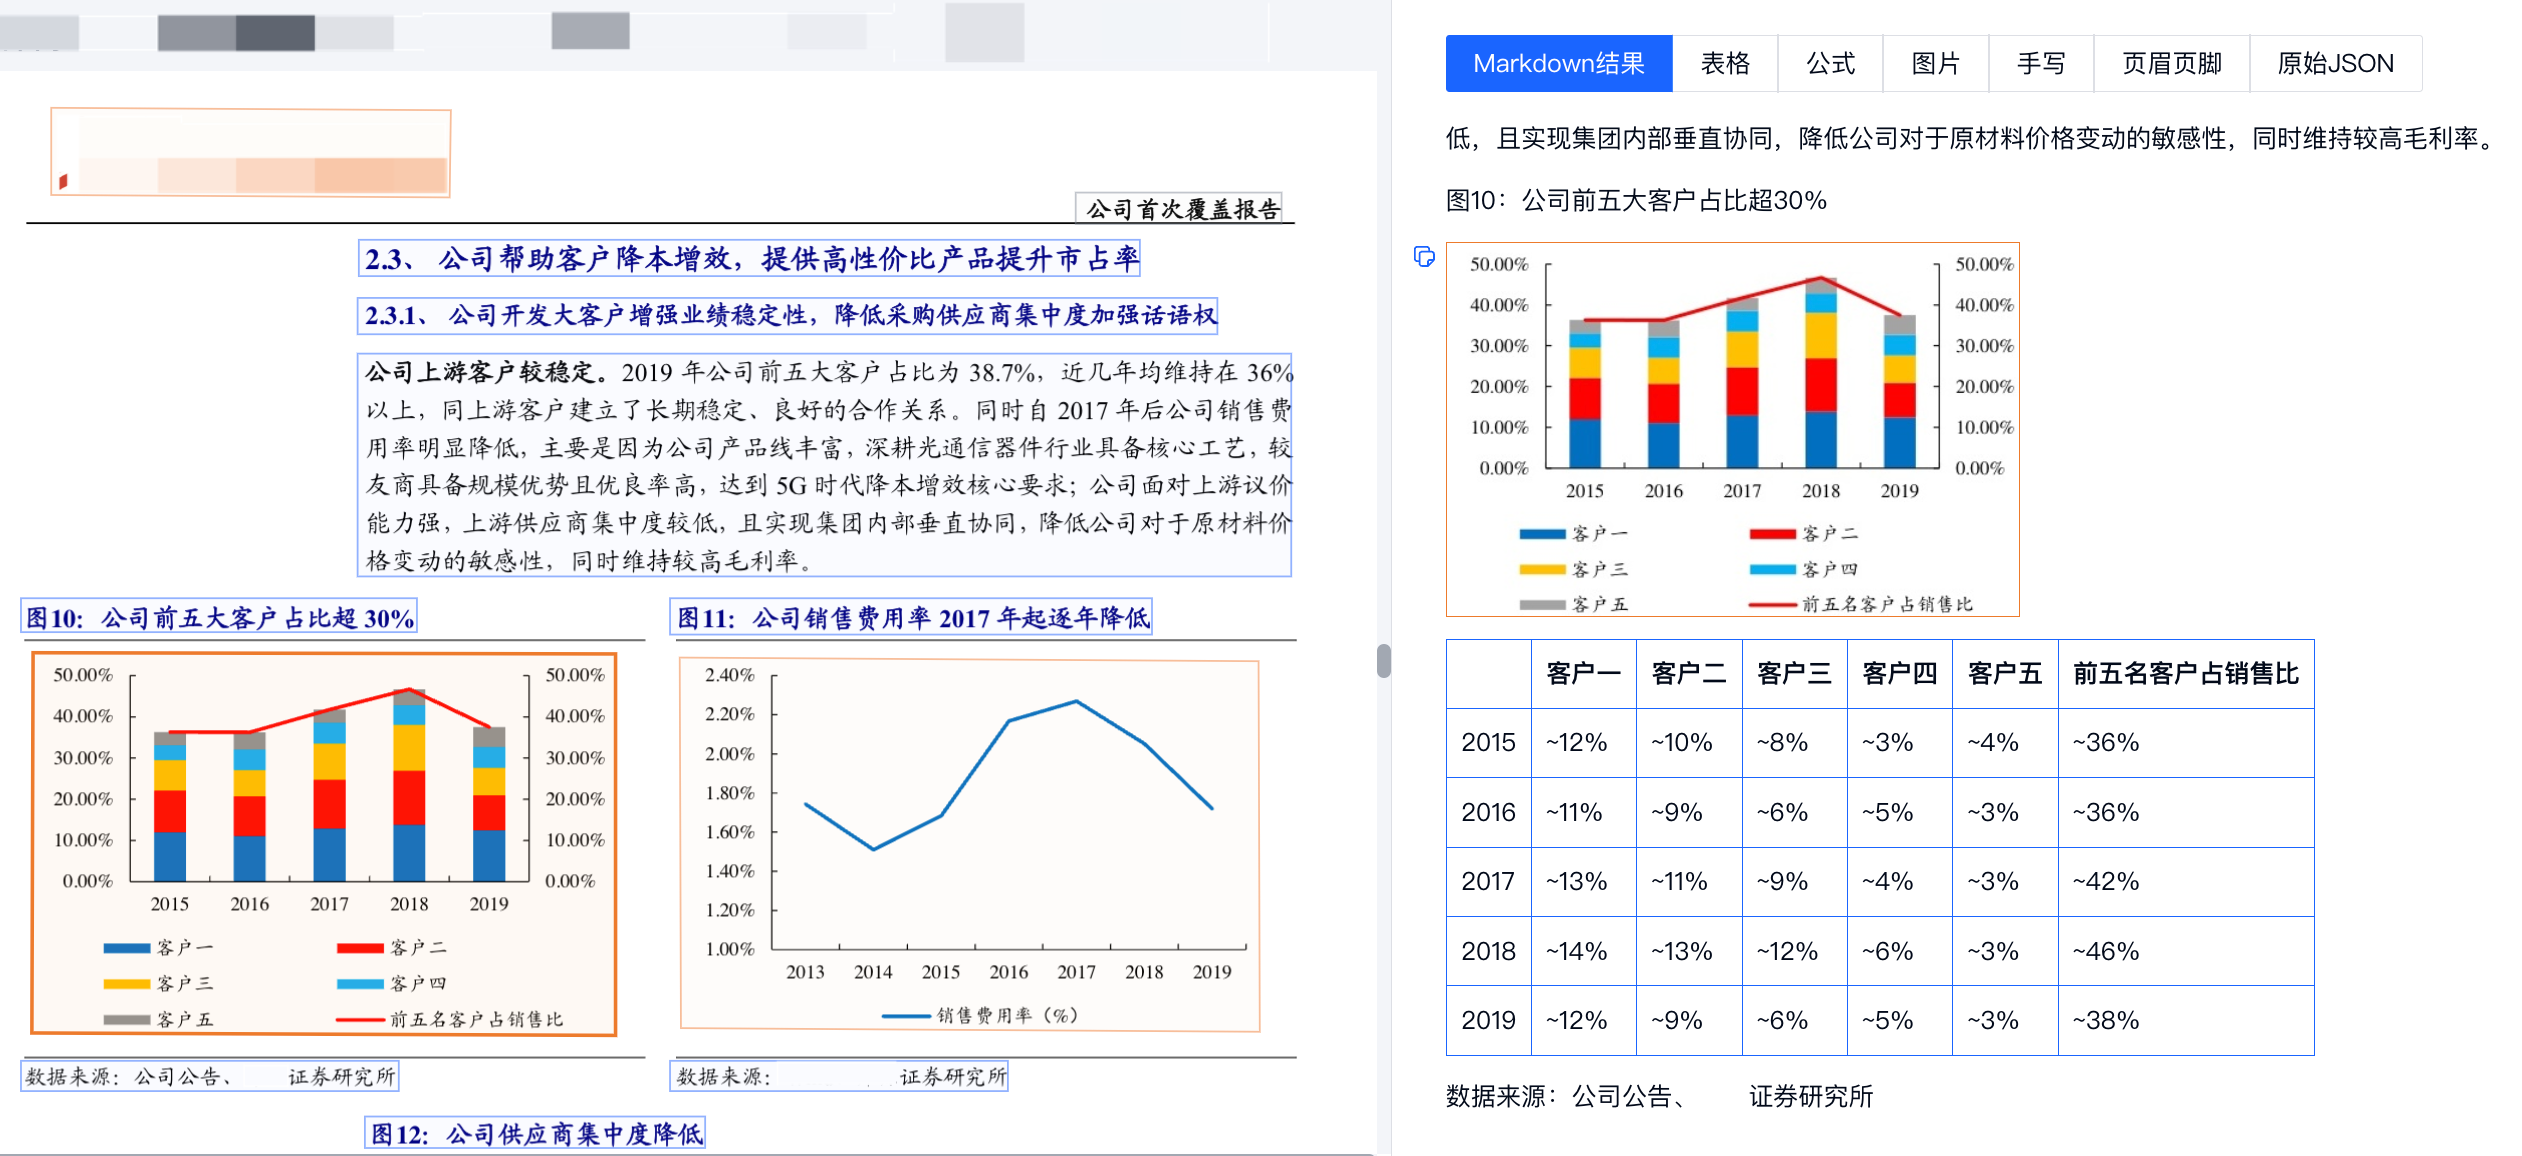Switch to the Markdown结果 tab
This screenshot has height=1156, width=2522.
pyautogui.click(x=1558, y=64)
